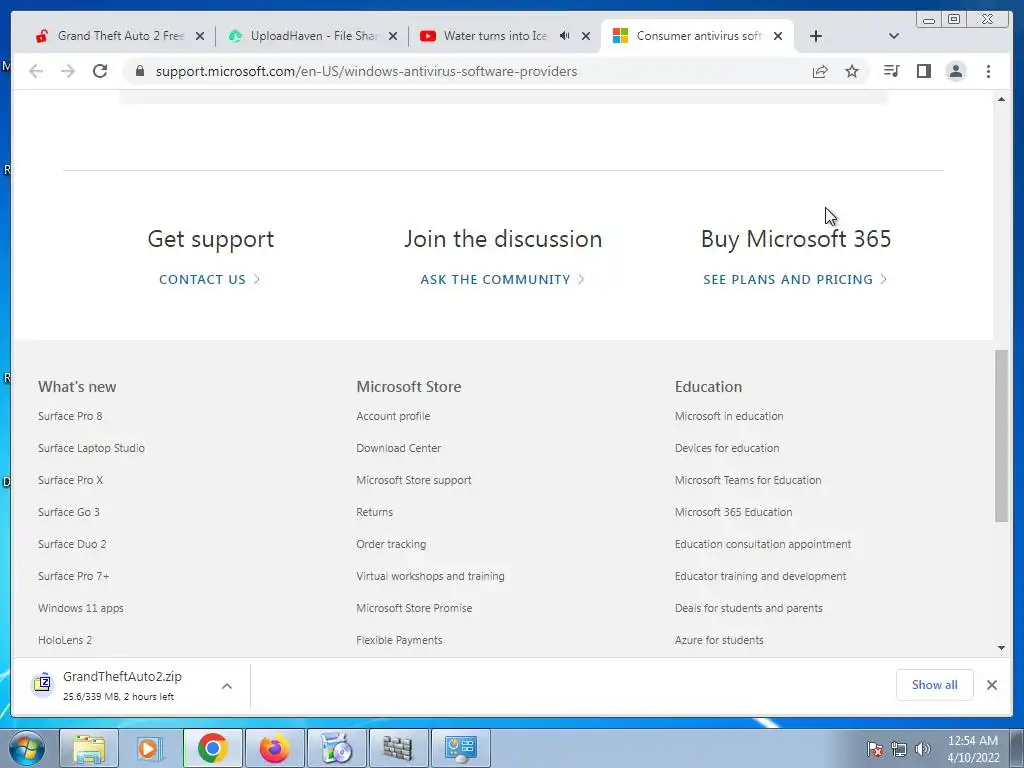
Task: Reload the current page
Action: pos(100,71)
